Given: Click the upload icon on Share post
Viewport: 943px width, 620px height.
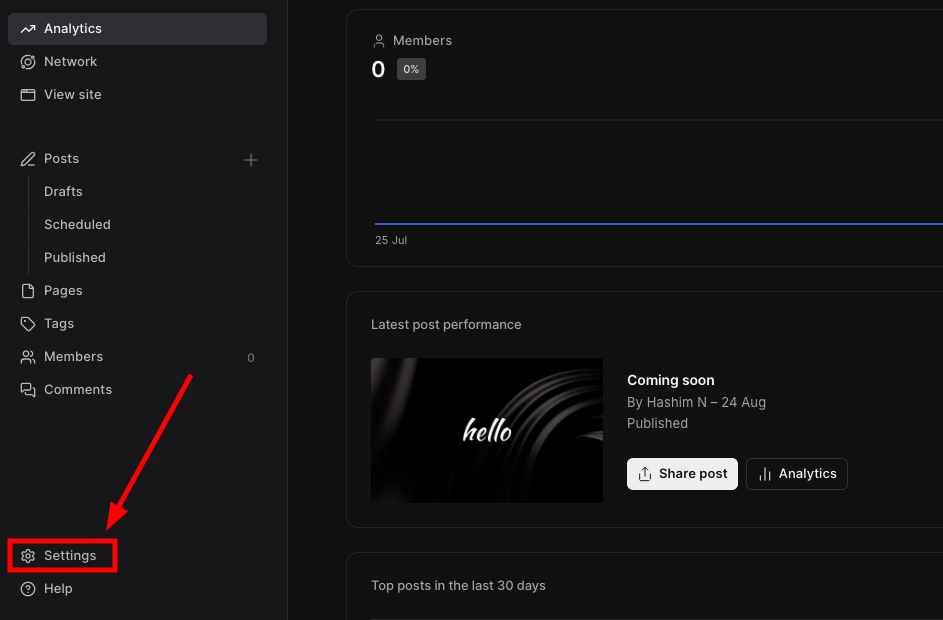Looking at the screenshot, I should click(x=645, y=474).
